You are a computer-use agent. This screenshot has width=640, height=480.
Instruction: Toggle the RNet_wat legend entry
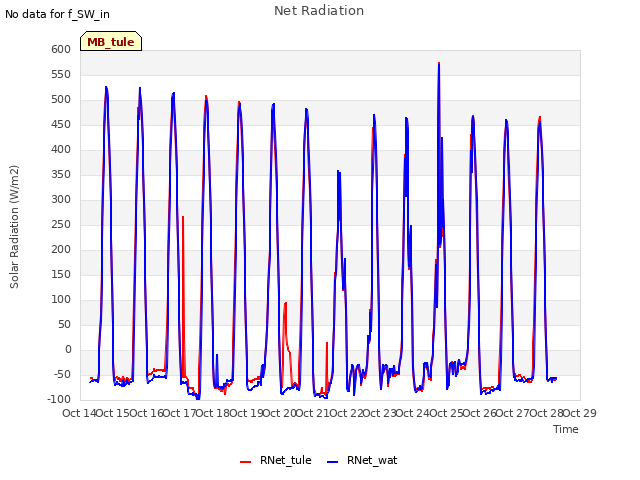[362, 460]
